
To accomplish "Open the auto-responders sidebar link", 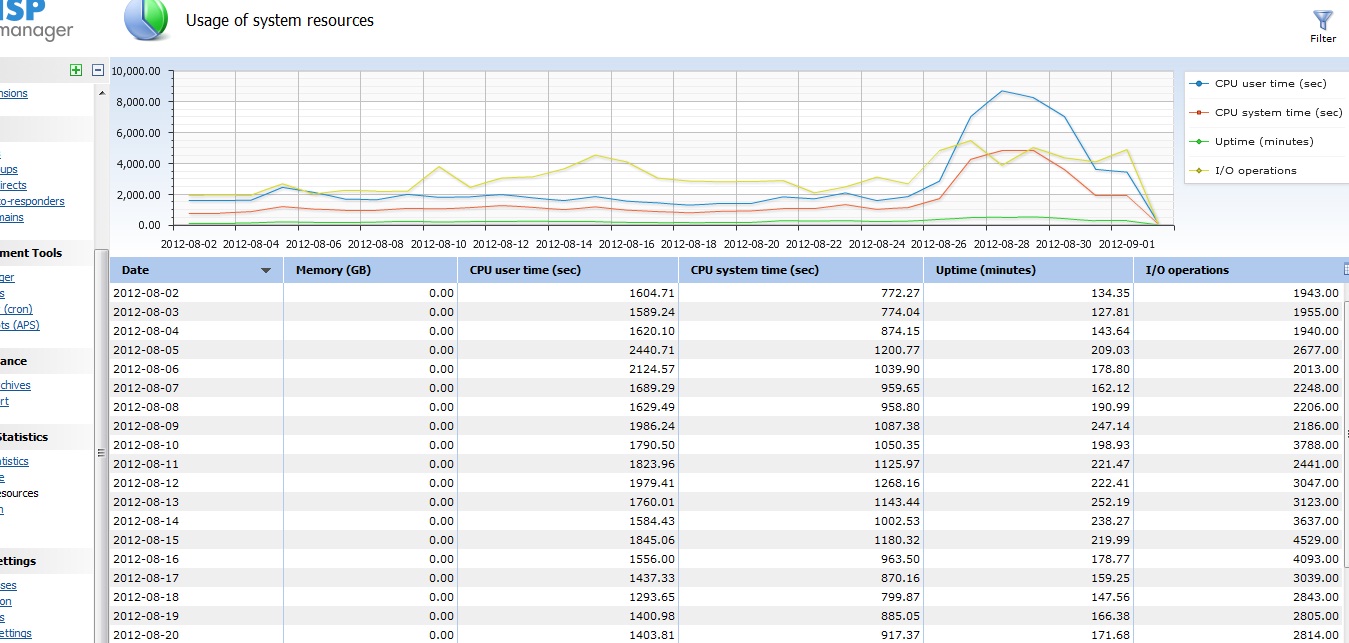I will pos(32,201).
